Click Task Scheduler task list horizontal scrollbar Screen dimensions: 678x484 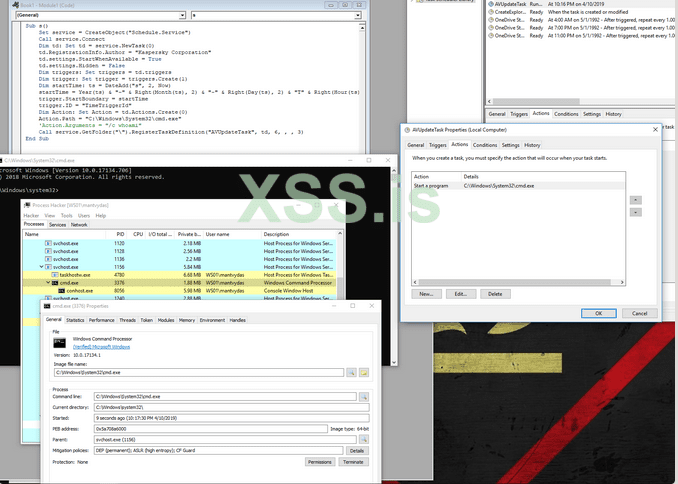(536, 102)
